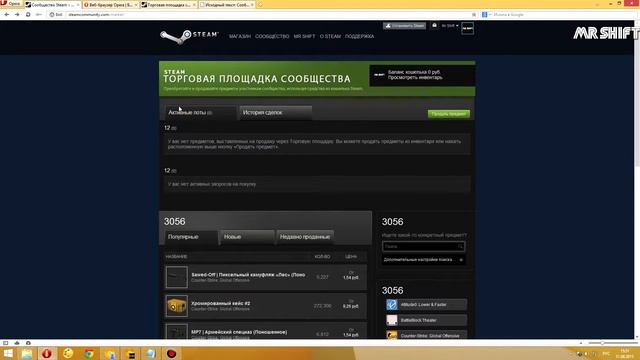Click the search magnifier icon in item search

(460, 247)
